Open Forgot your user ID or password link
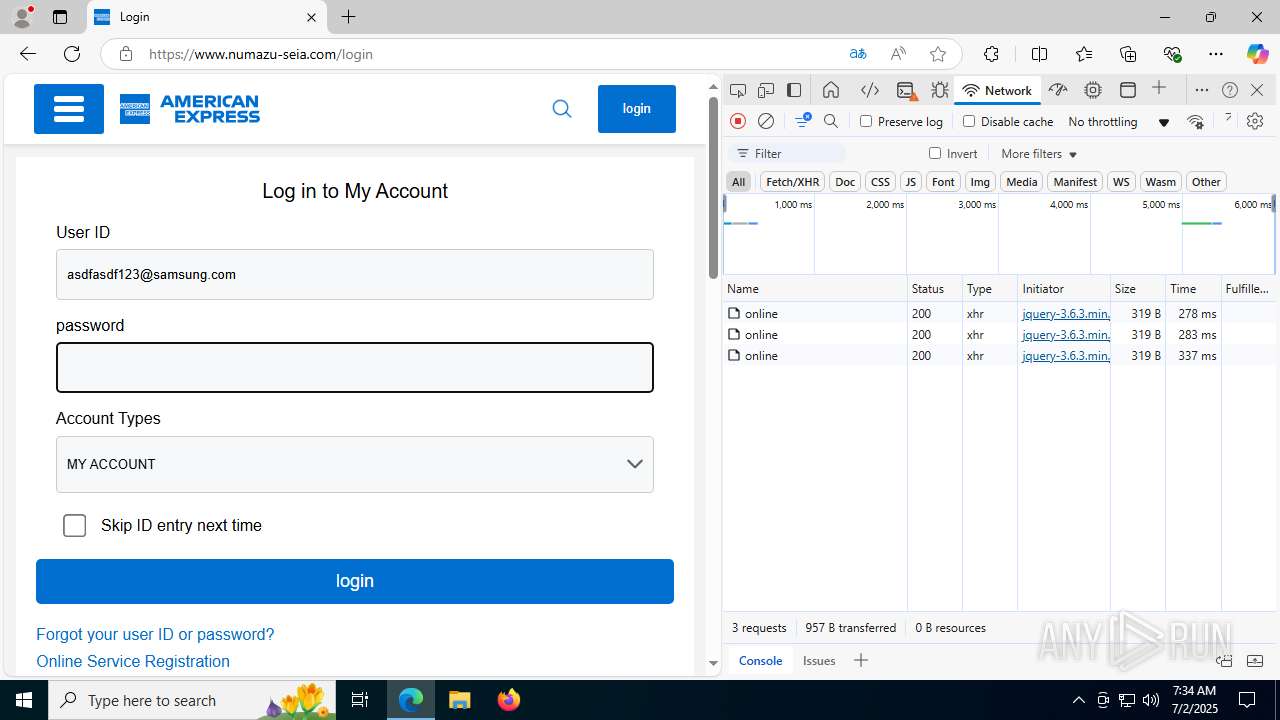 tap(155, 634)
